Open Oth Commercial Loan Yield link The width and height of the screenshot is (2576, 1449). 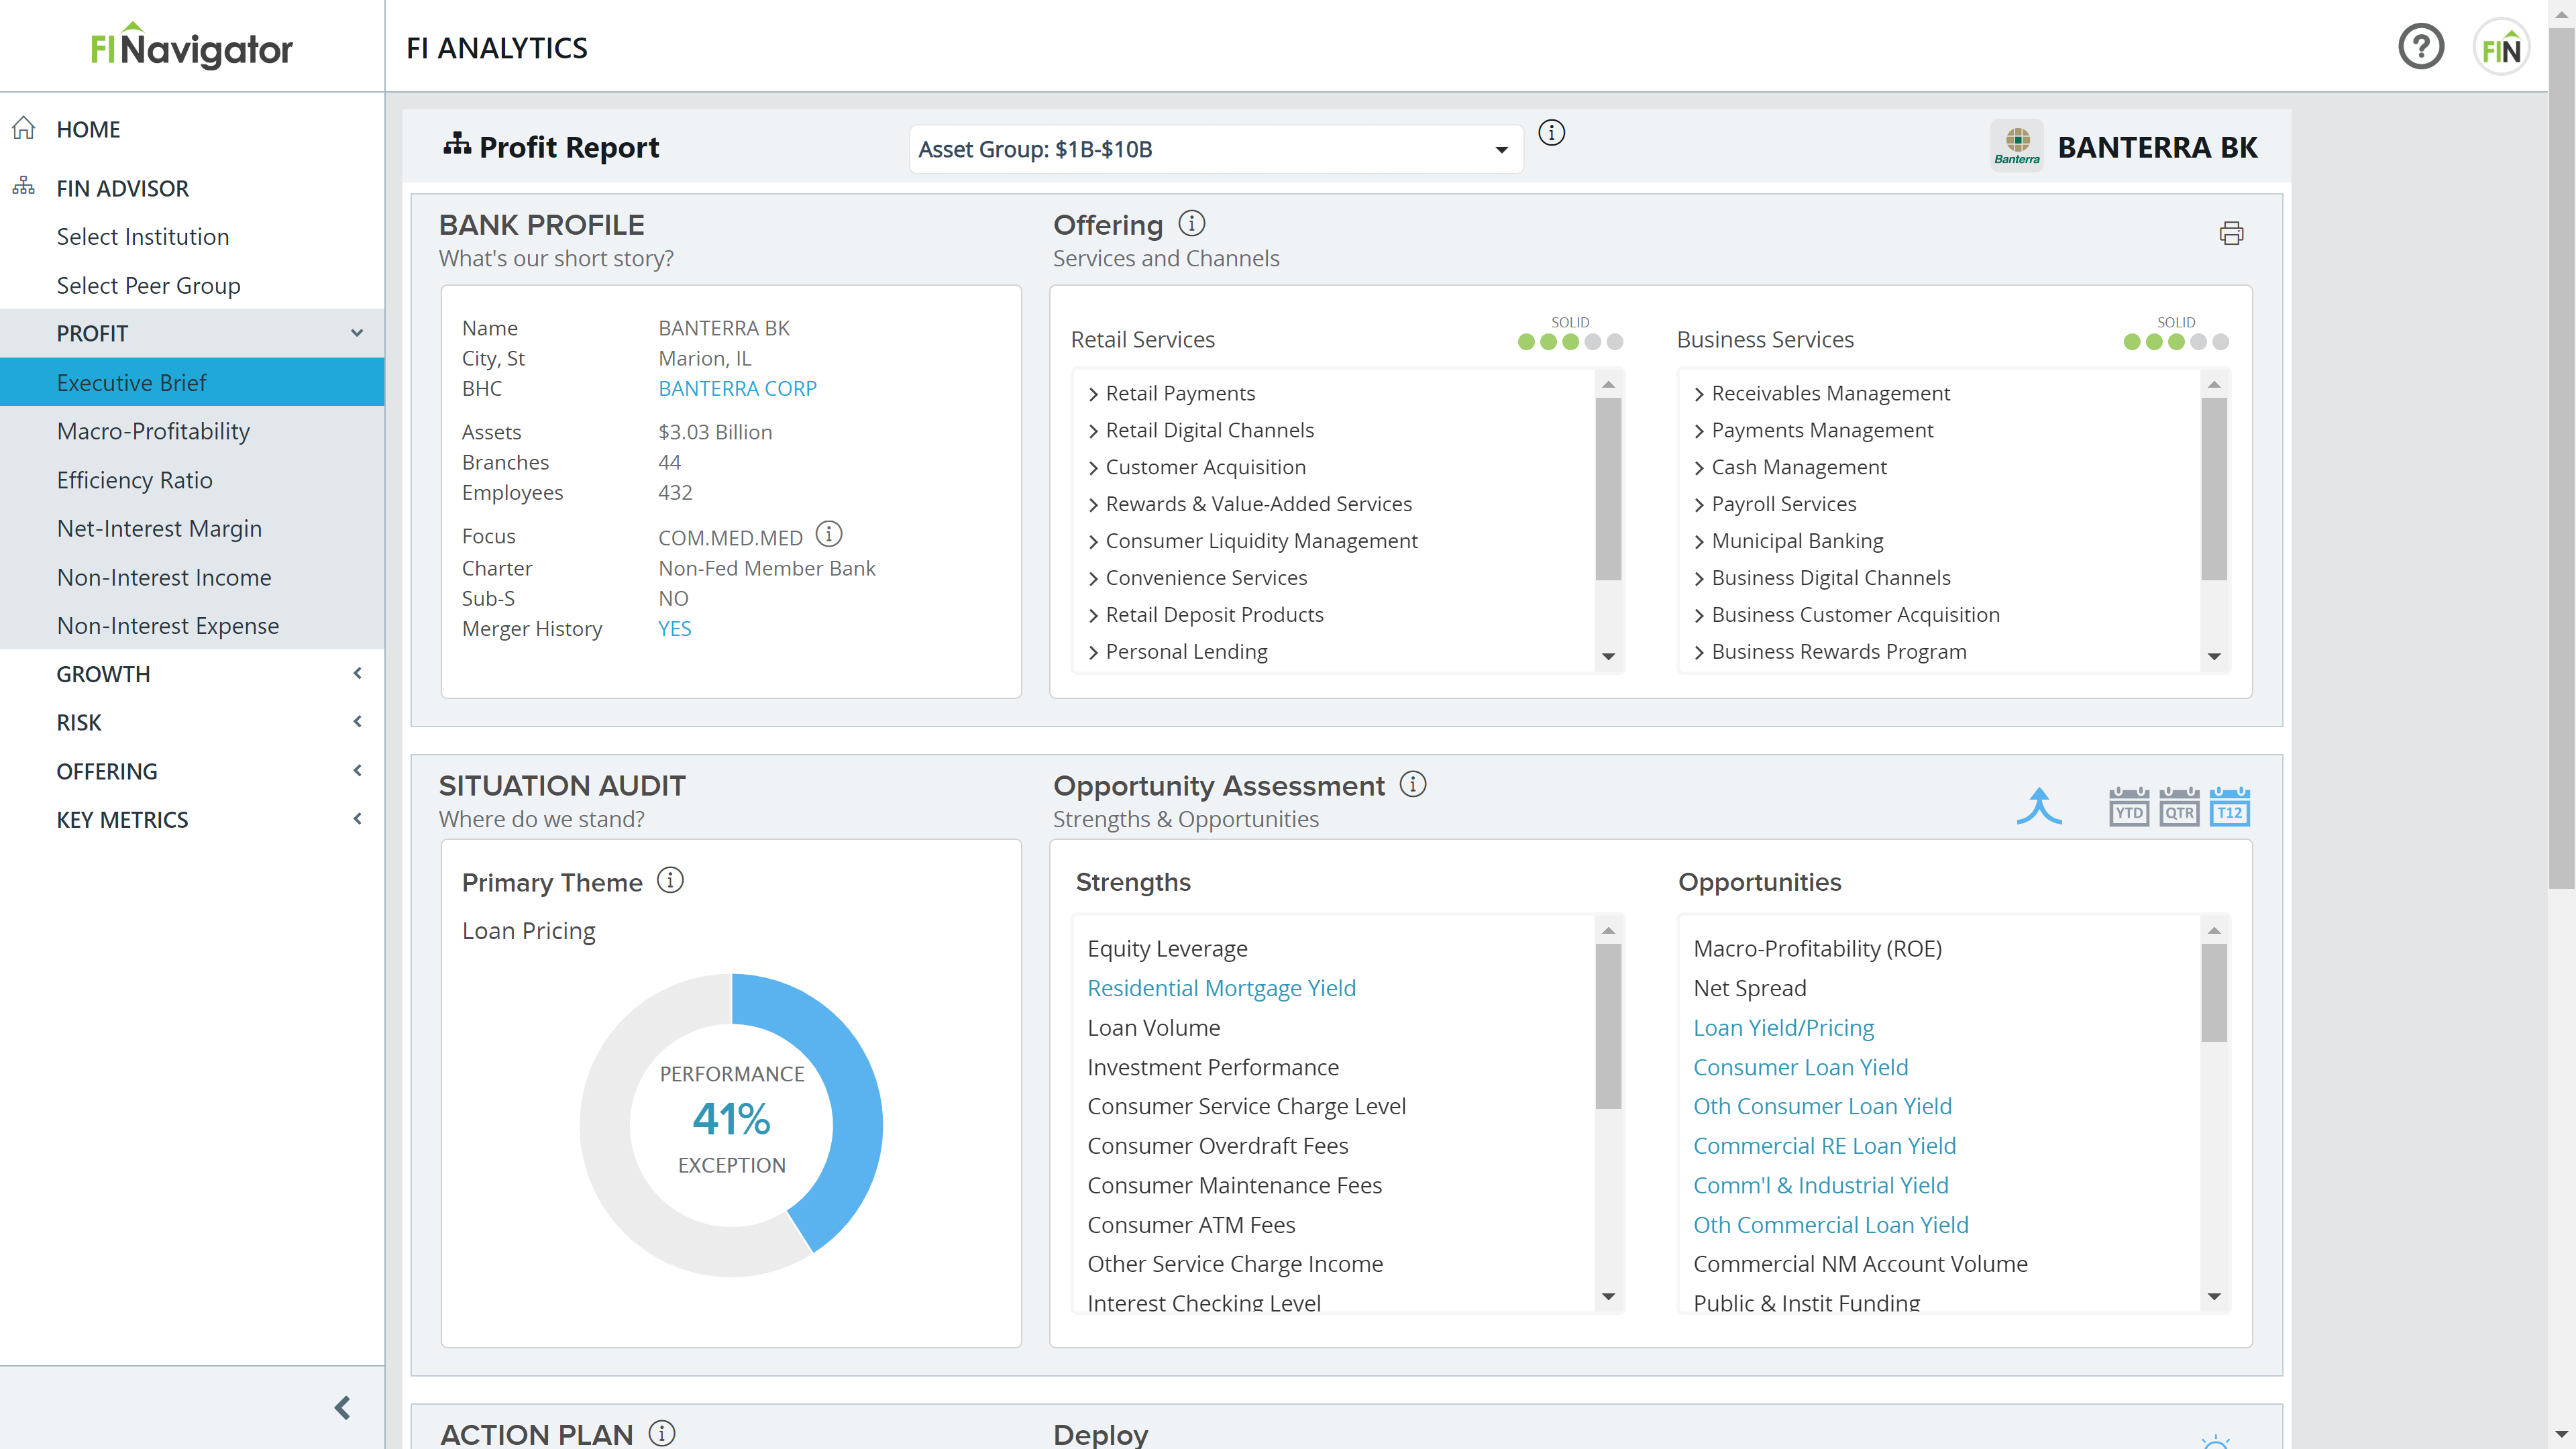(1830, 1224)
